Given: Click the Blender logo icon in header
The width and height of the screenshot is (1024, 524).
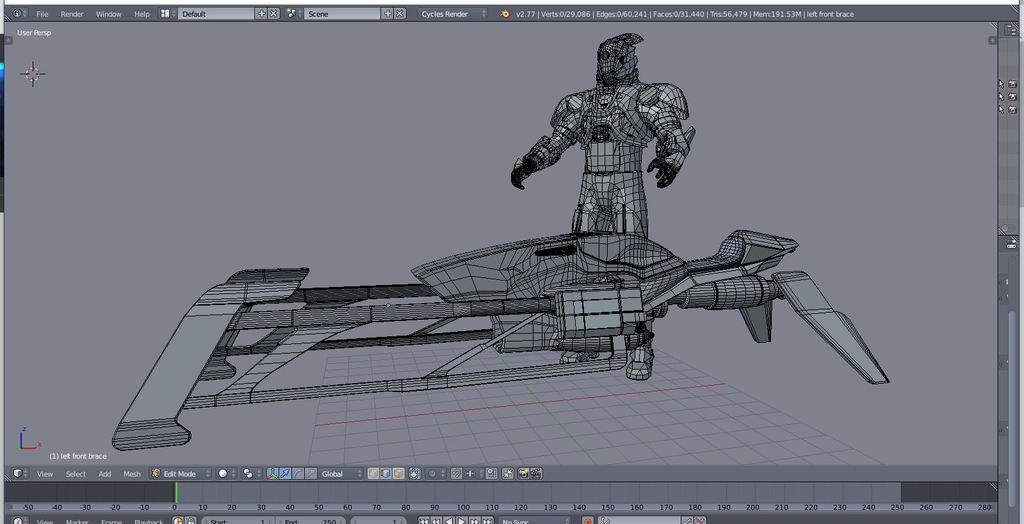Looking at the screenshot, I should [x=505, y=14].
